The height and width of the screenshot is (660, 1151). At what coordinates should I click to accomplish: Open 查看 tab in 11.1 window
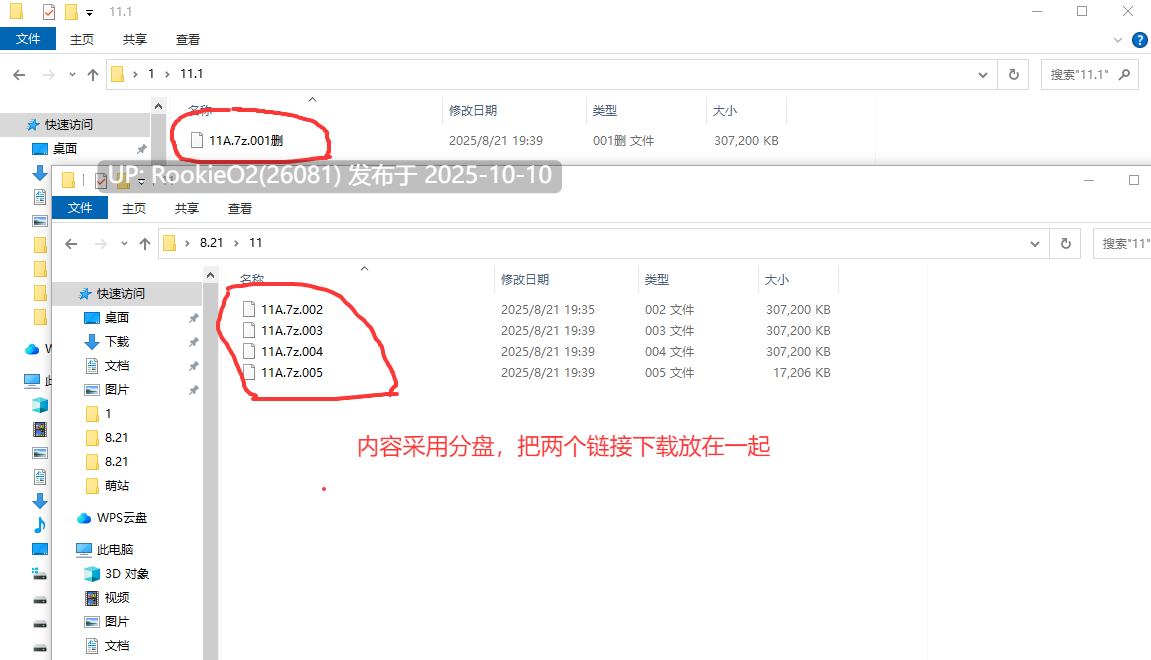point(188,40)
